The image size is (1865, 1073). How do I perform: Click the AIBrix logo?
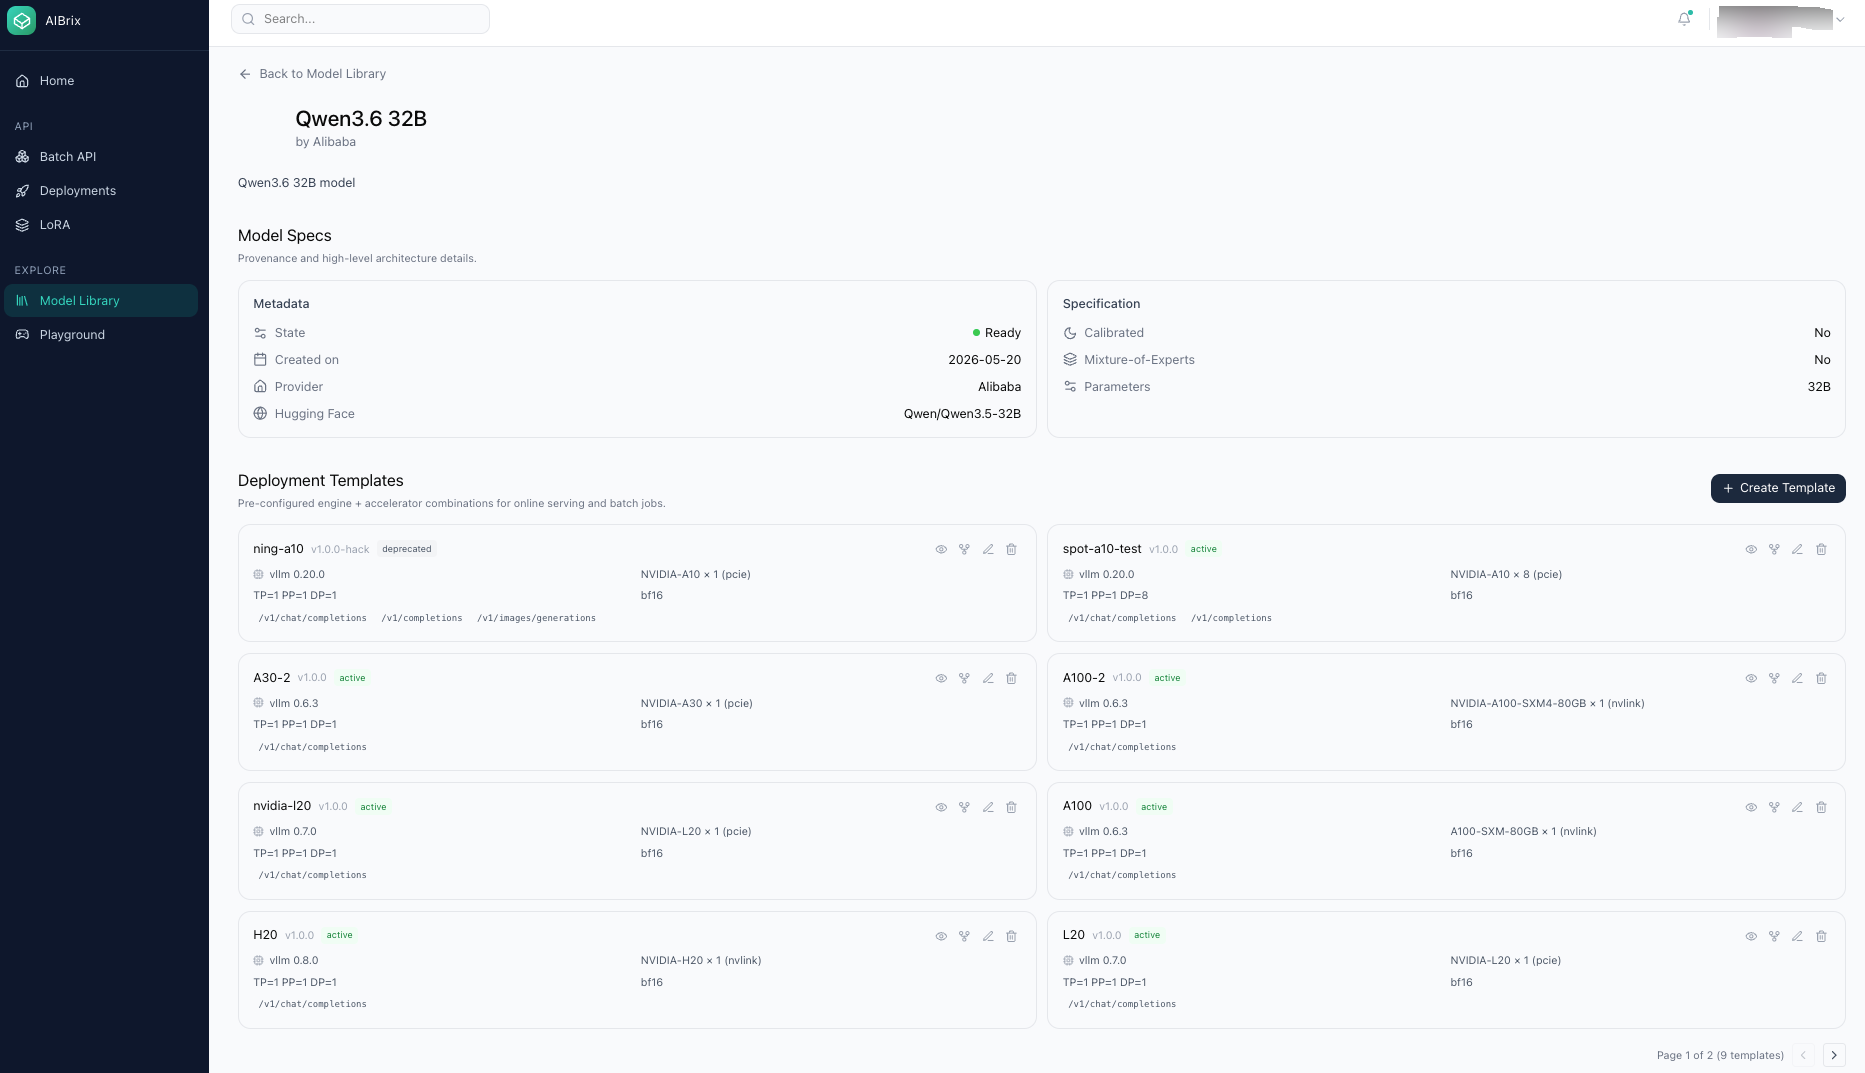coord(21,20)
